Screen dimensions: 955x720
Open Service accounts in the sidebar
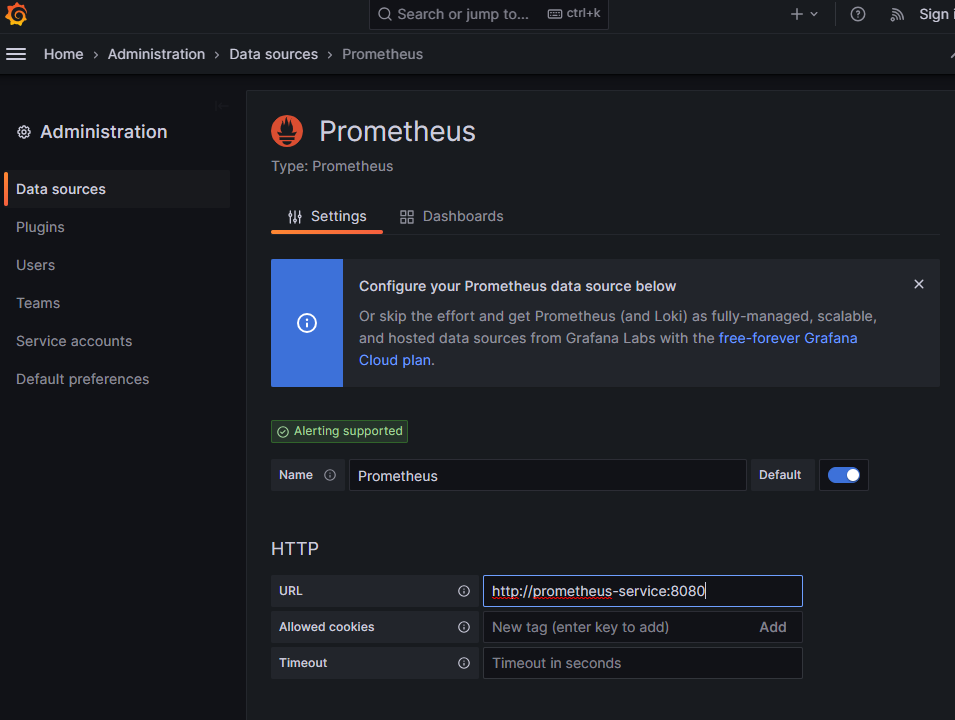pyautogui.click(x=74, y=341)
